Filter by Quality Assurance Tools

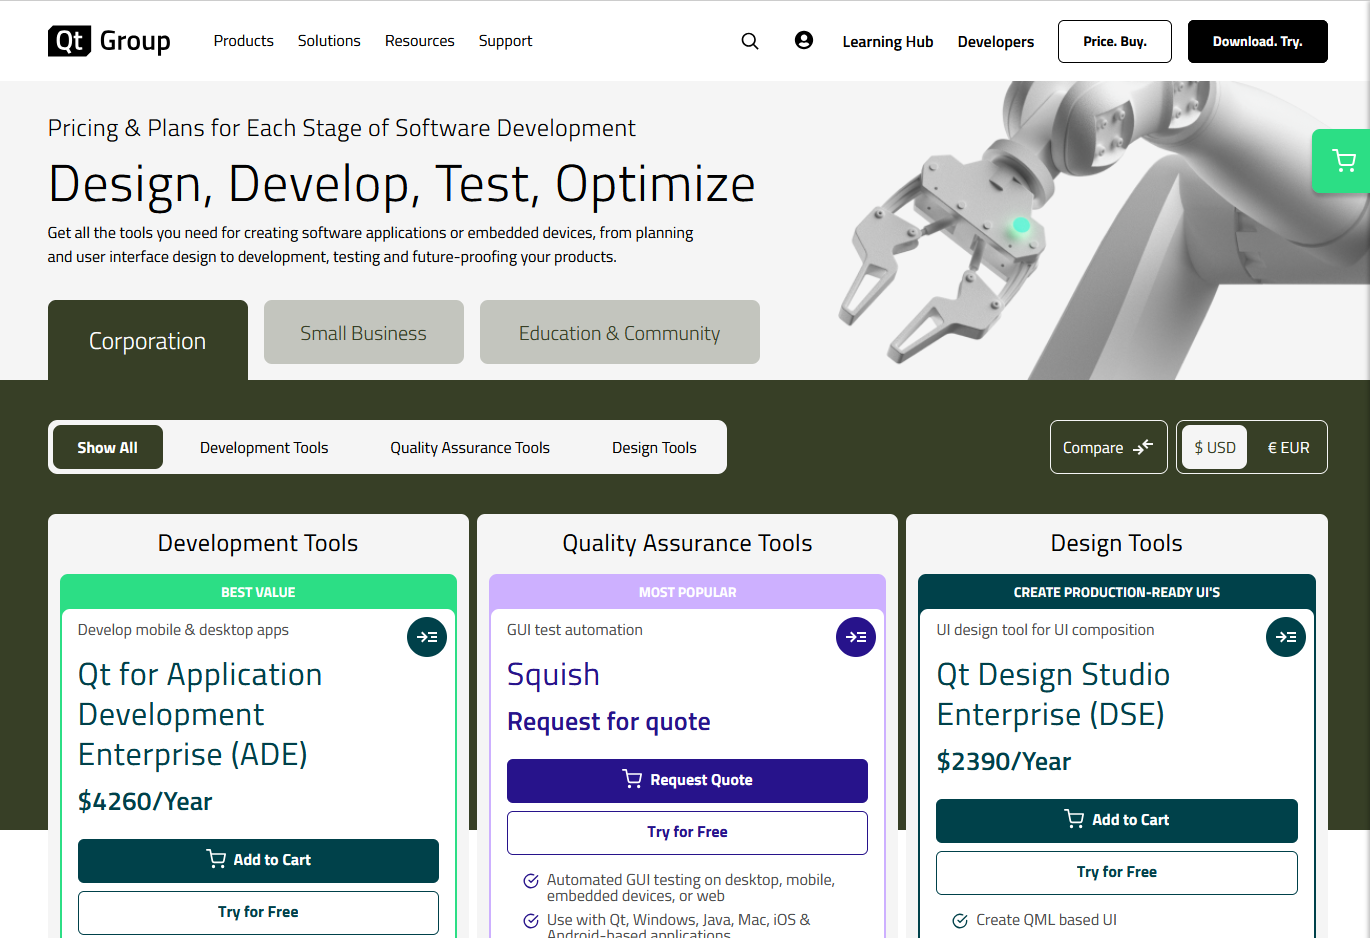[470, 448]
